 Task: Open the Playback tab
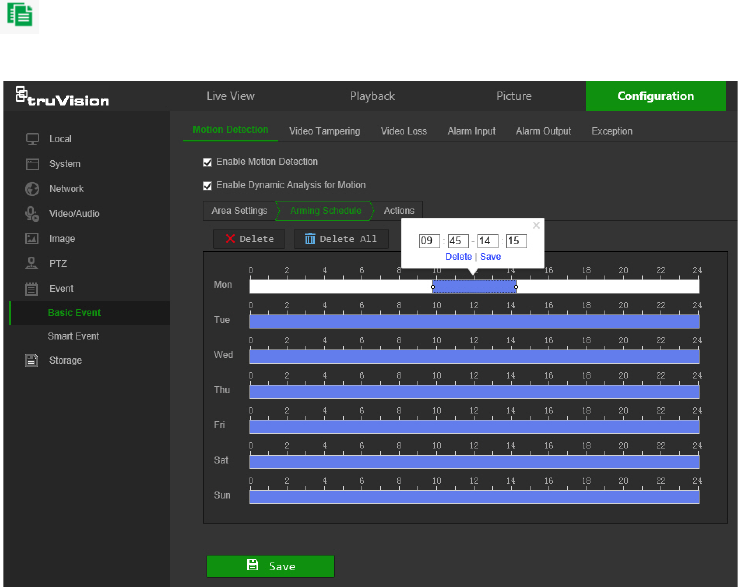tap(372, 96)
